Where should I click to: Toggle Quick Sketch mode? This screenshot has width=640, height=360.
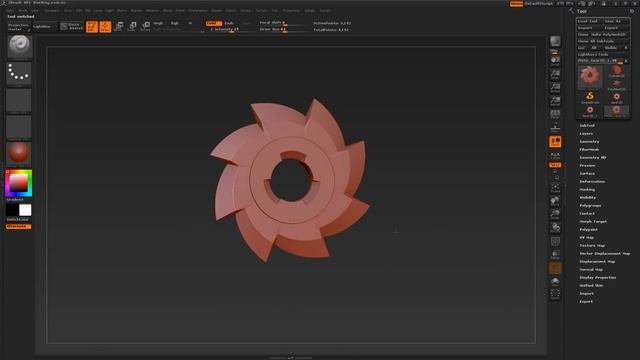pos(71,27)
